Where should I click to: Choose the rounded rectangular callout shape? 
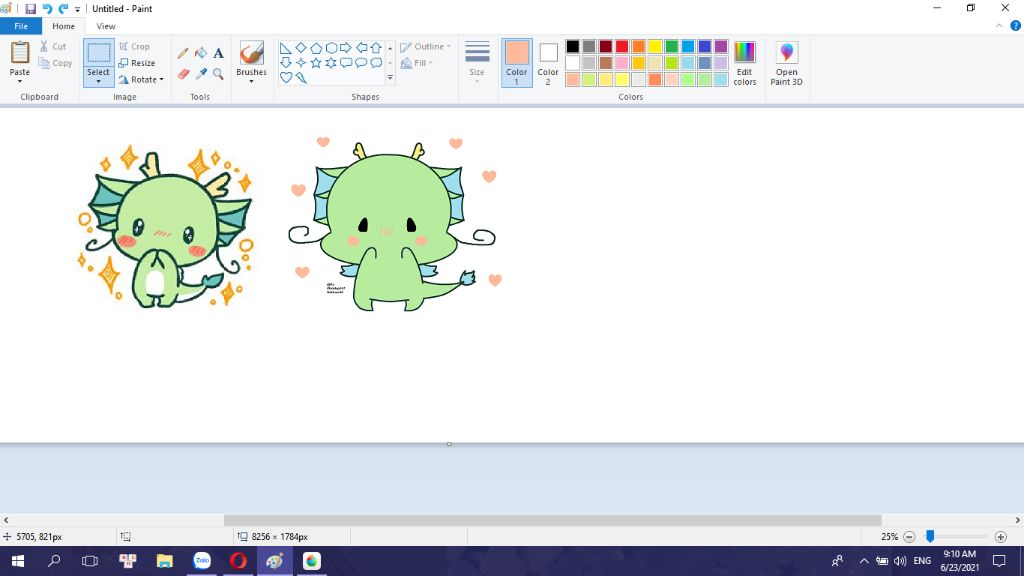point(345,63)
